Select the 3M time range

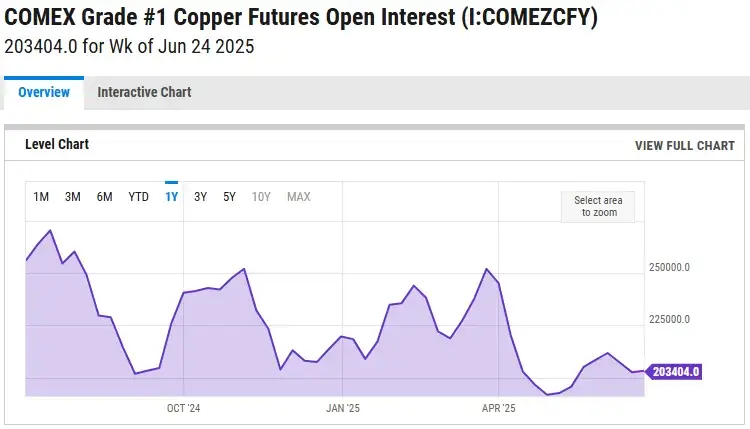(x=73, y=197)
